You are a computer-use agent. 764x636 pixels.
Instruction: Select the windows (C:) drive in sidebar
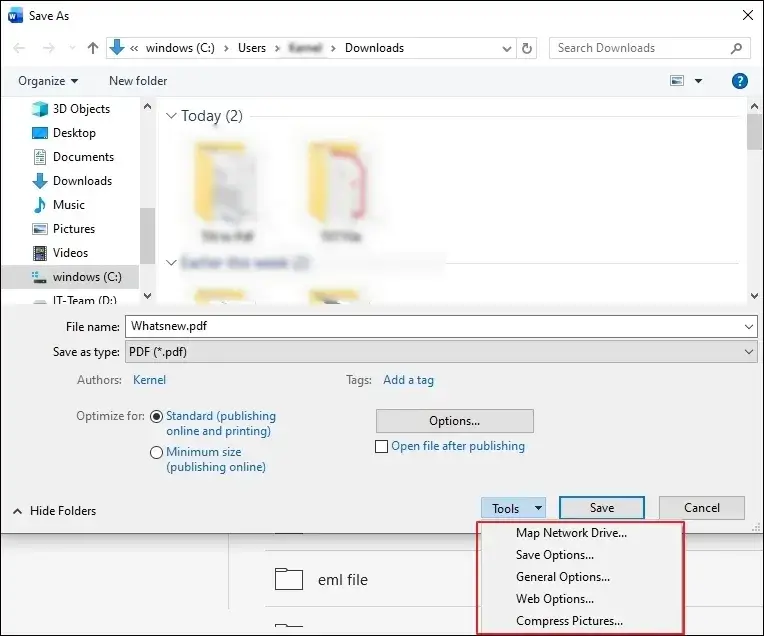click(x=71, y=276)
